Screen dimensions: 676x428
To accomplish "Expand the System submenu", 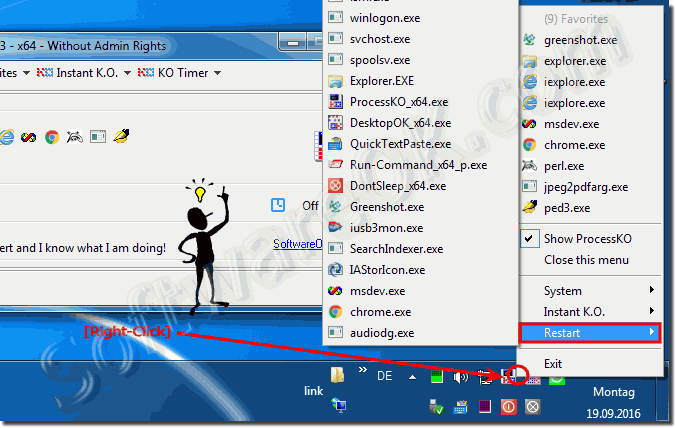I will click(x=591, y=291).
